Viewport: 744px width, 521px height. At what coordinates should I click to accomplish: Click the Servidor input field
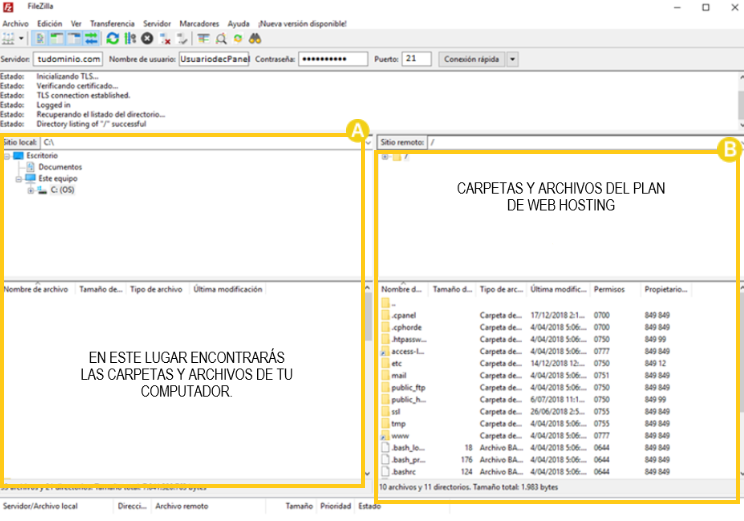[68, 59]
